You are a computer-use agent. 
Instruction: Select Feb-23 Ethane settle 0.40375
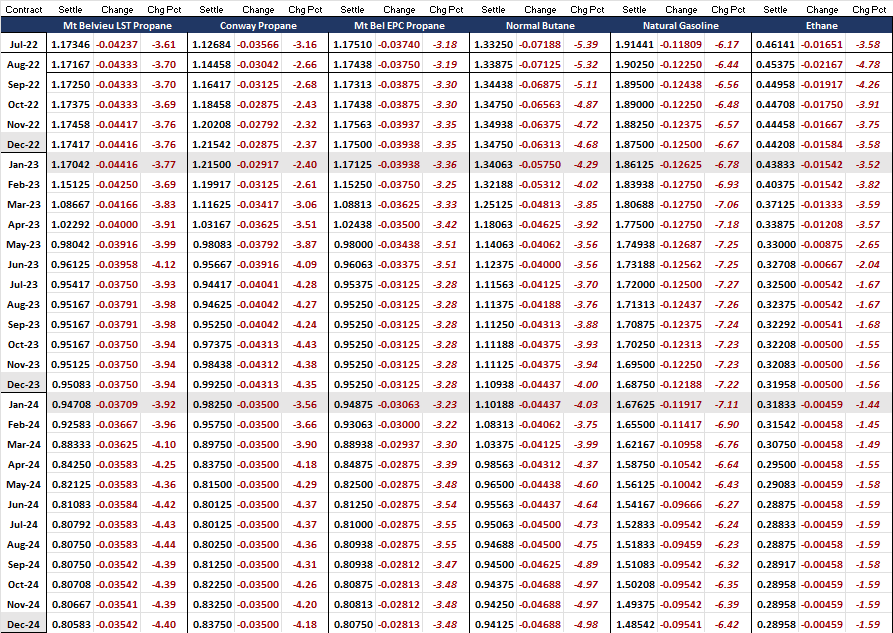775,185
